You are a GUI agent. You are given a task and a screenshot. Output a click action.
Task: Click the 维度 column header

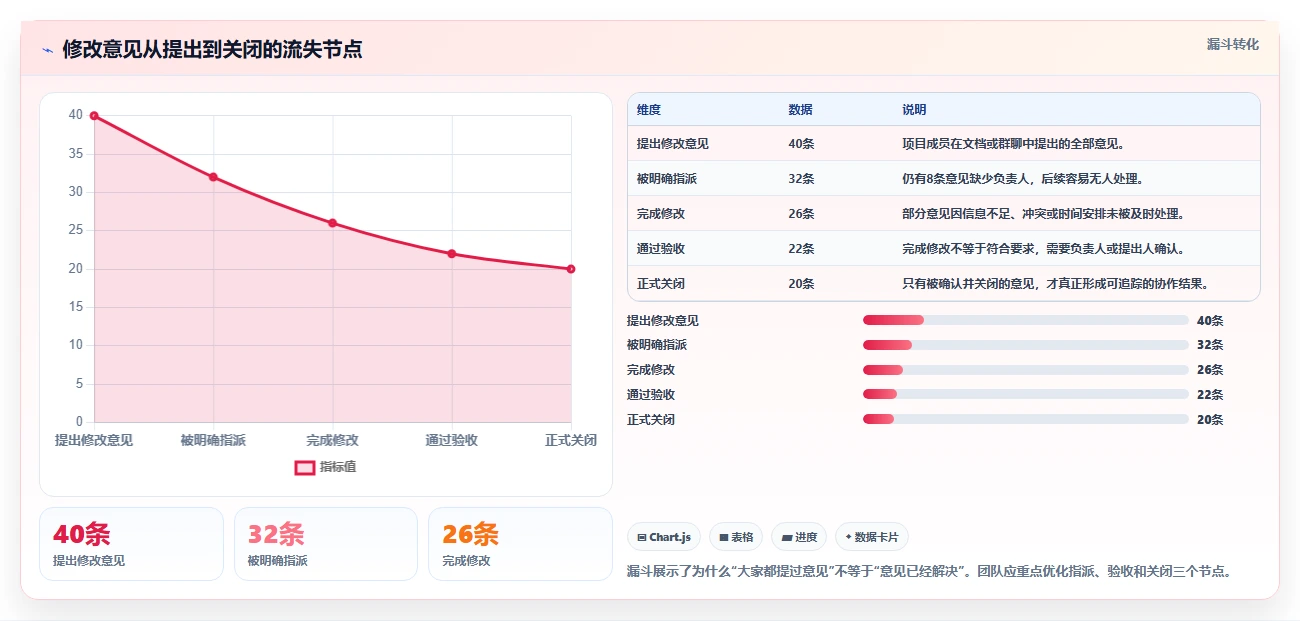[649, 110]
